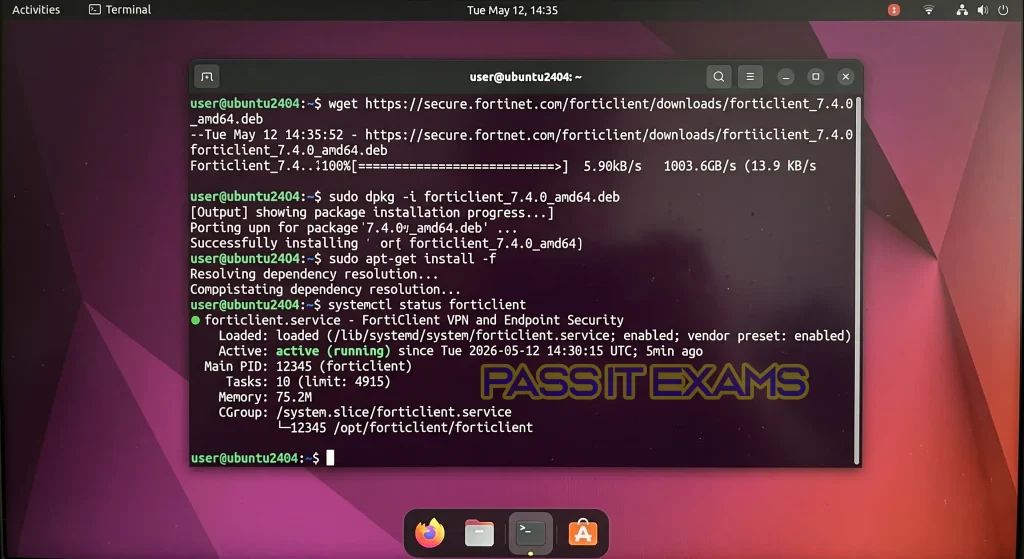Click the download progress bar line
Viewport: 1024px width, 559px height.
(503, 166)
